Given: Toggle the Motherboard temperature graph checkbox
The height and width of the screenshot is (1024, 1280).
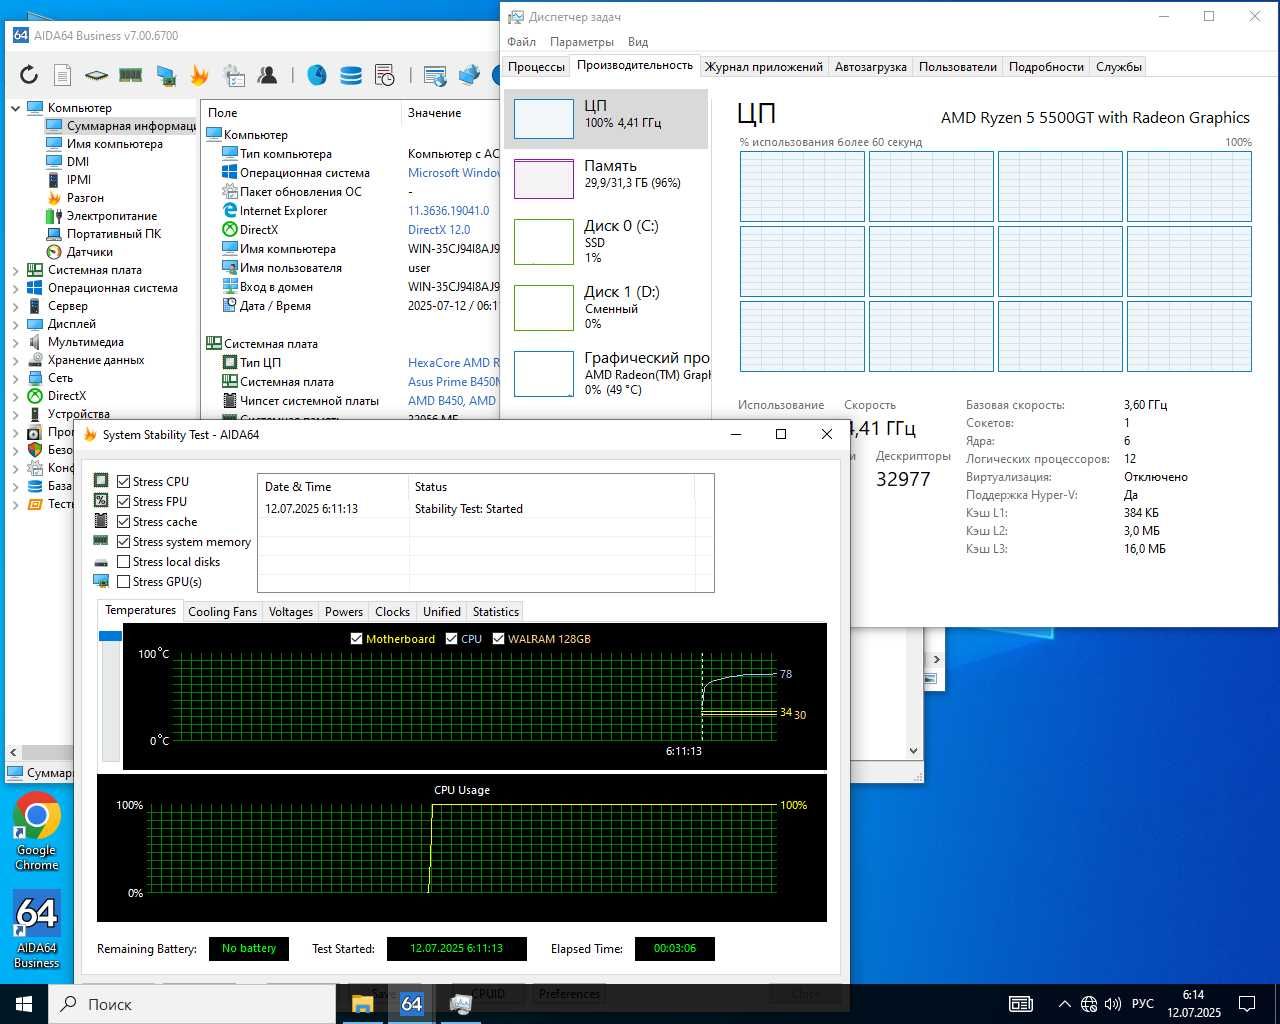Looking at the screenshot, I should coord(357,639).
